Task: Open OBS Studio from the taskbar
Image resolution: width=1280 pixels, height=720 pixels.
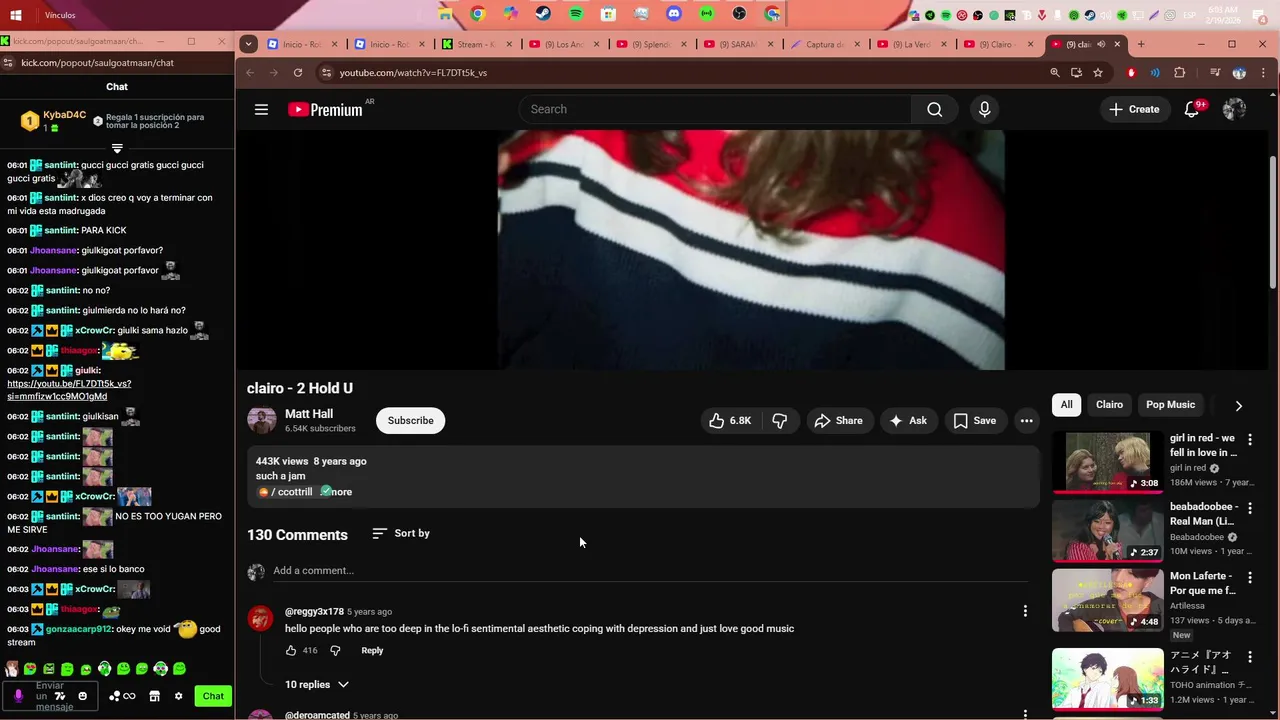Action: point(739,14)
